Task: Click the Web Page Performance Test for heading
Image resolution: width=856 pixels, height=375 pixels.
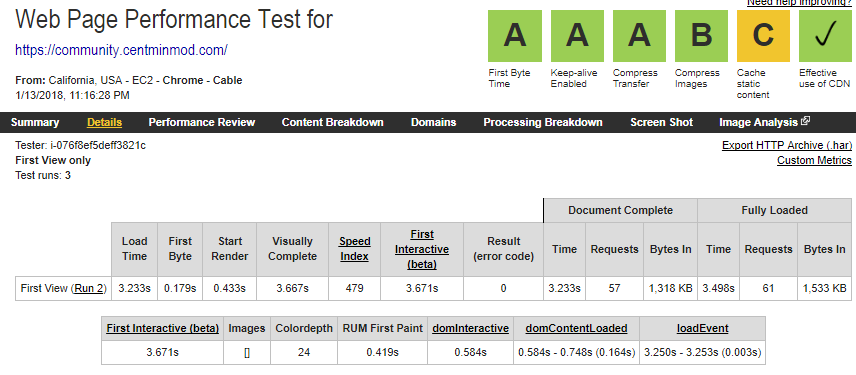Action: (174, 20)
